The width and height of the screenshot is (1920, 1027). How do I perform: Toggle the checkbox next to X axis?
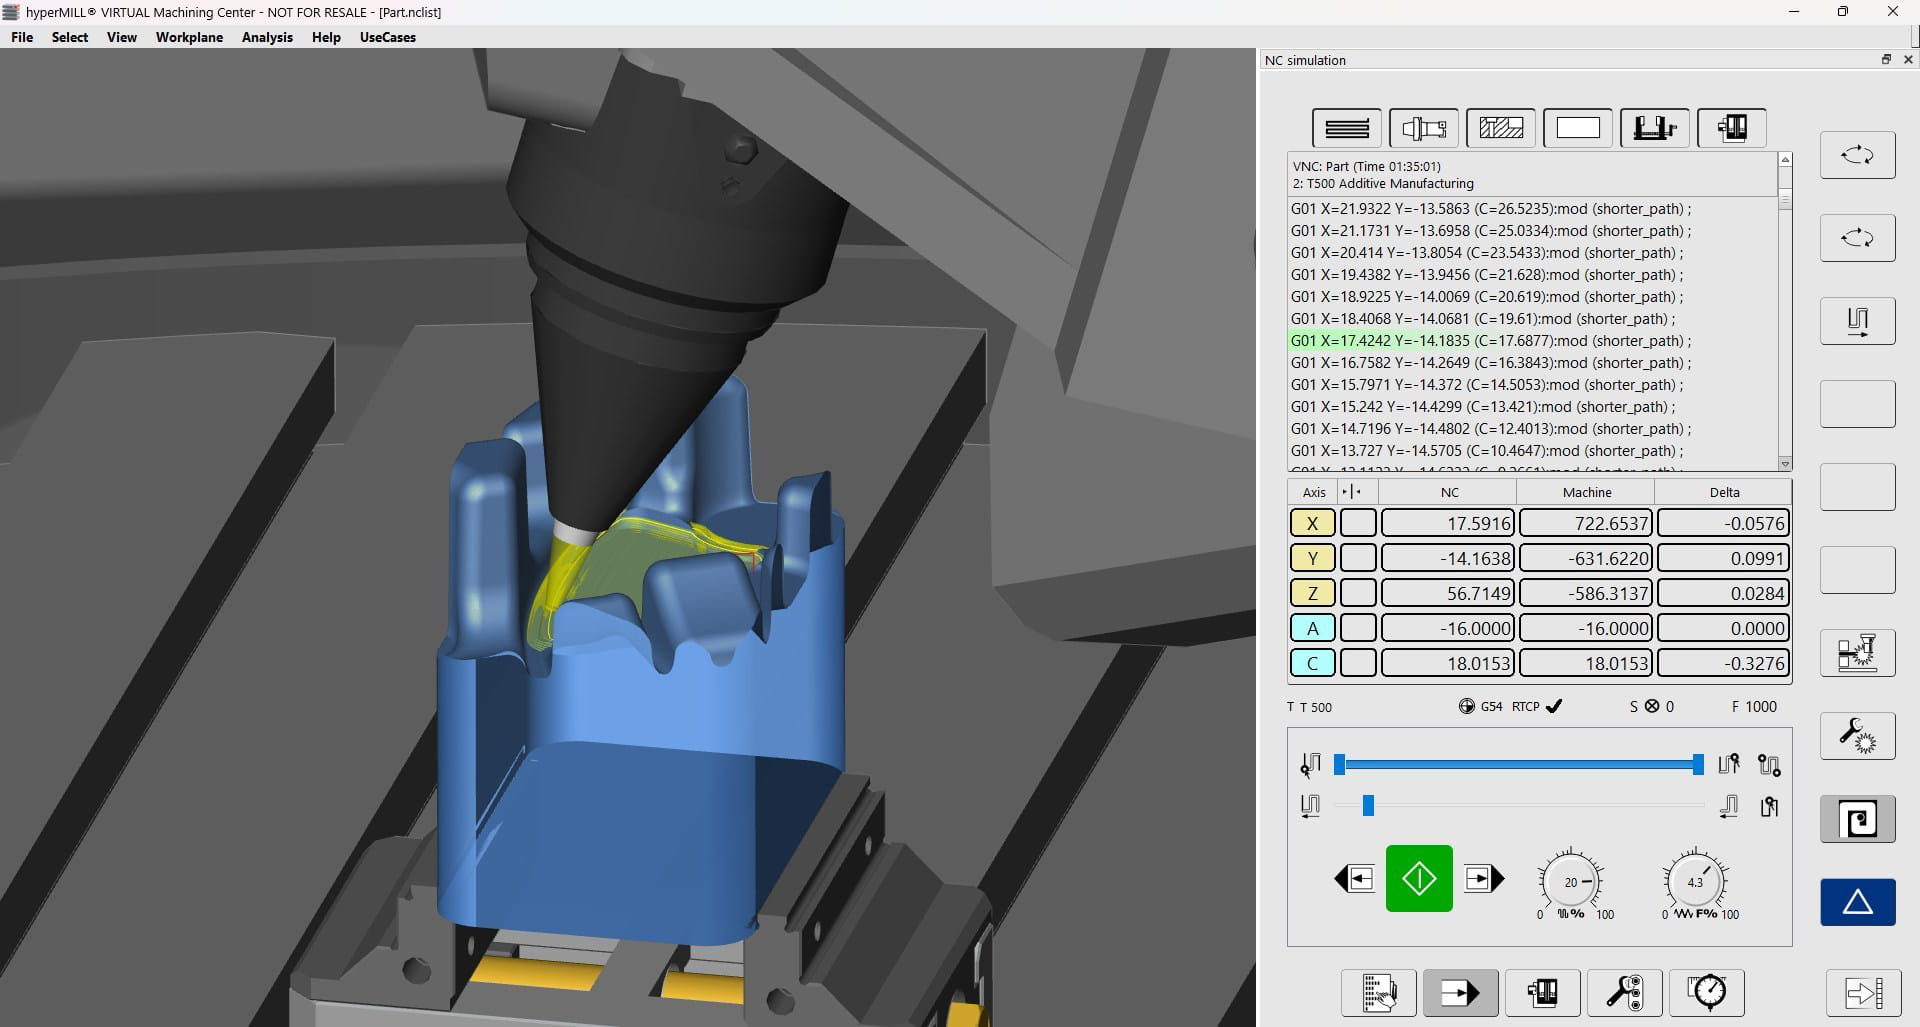pyautogui.click(x=1358, y=524)
